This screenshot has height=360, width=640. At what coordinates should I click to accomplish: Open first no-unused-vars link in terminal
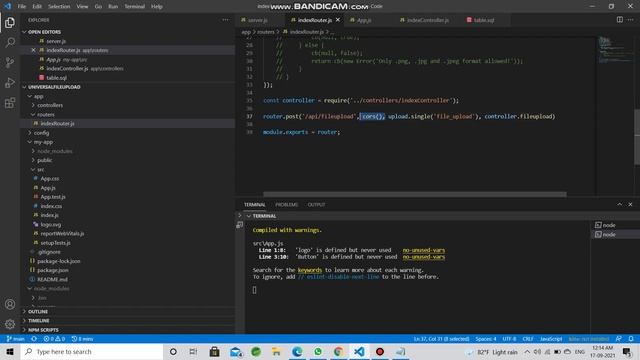(x=424, y=250)
